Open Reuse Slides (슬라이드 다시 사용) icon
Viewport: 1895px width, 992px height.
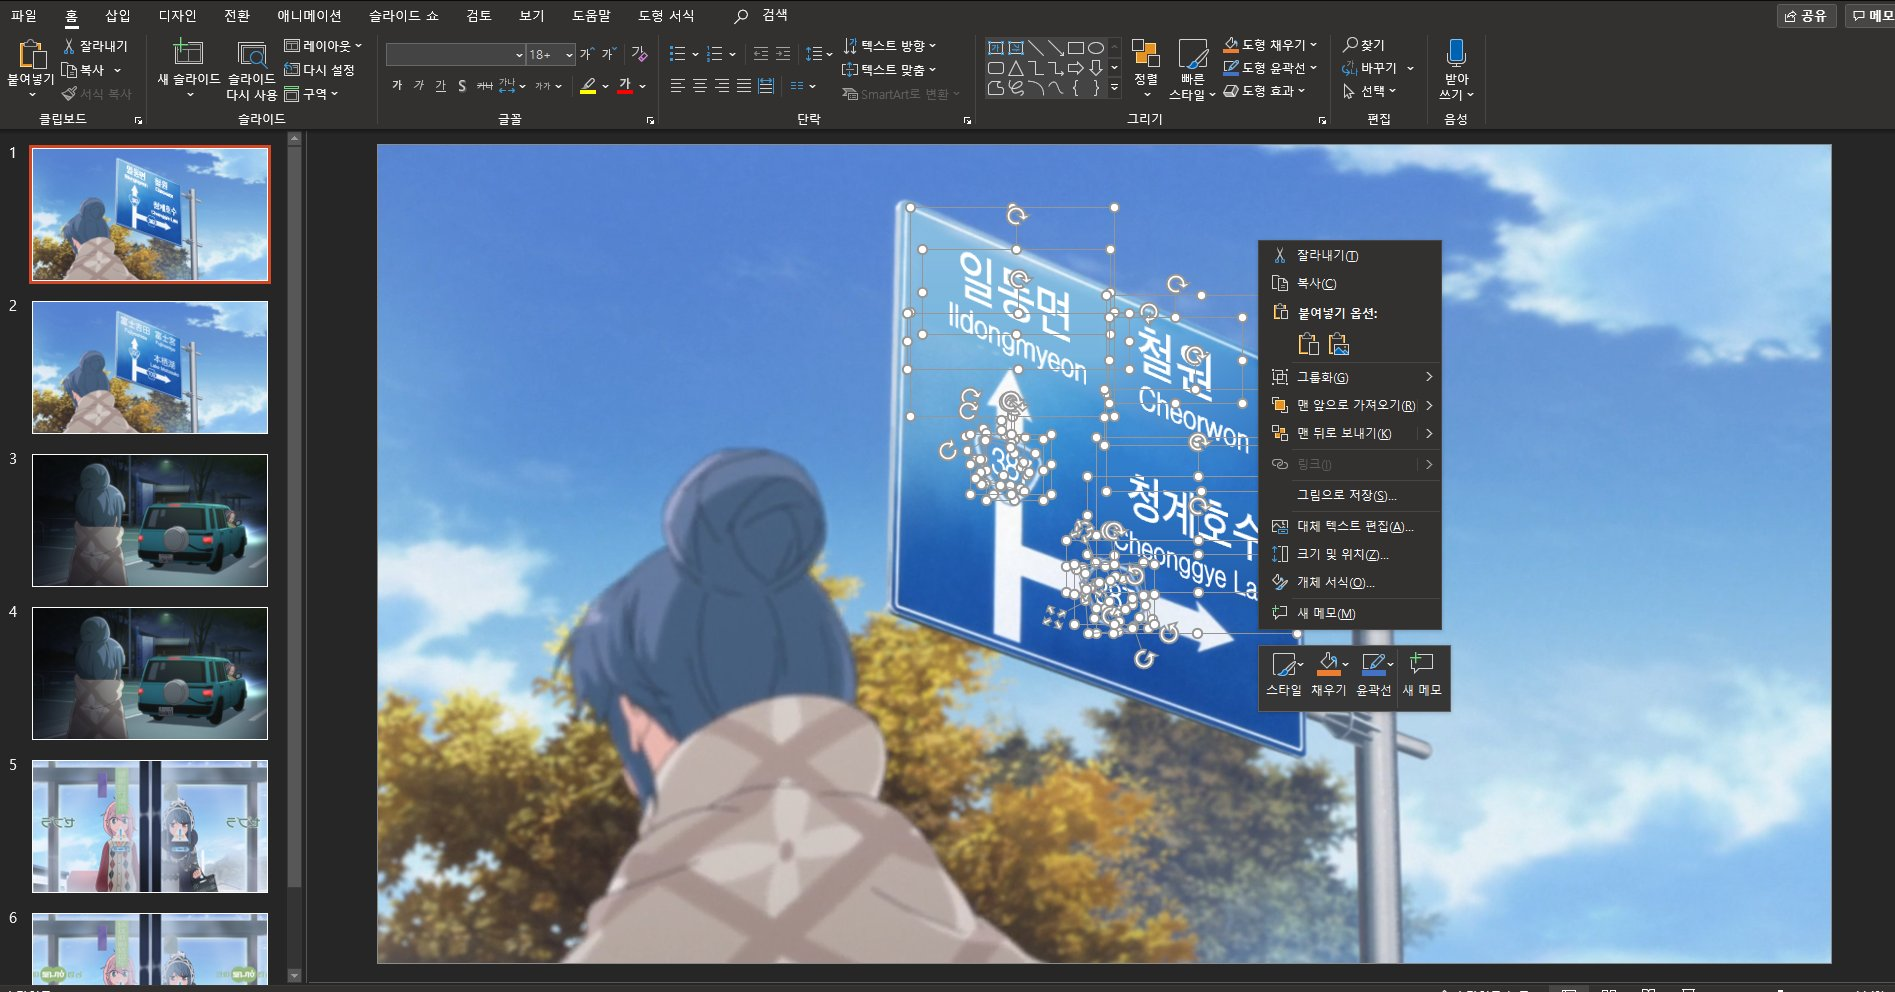click(x=251, y=54)
